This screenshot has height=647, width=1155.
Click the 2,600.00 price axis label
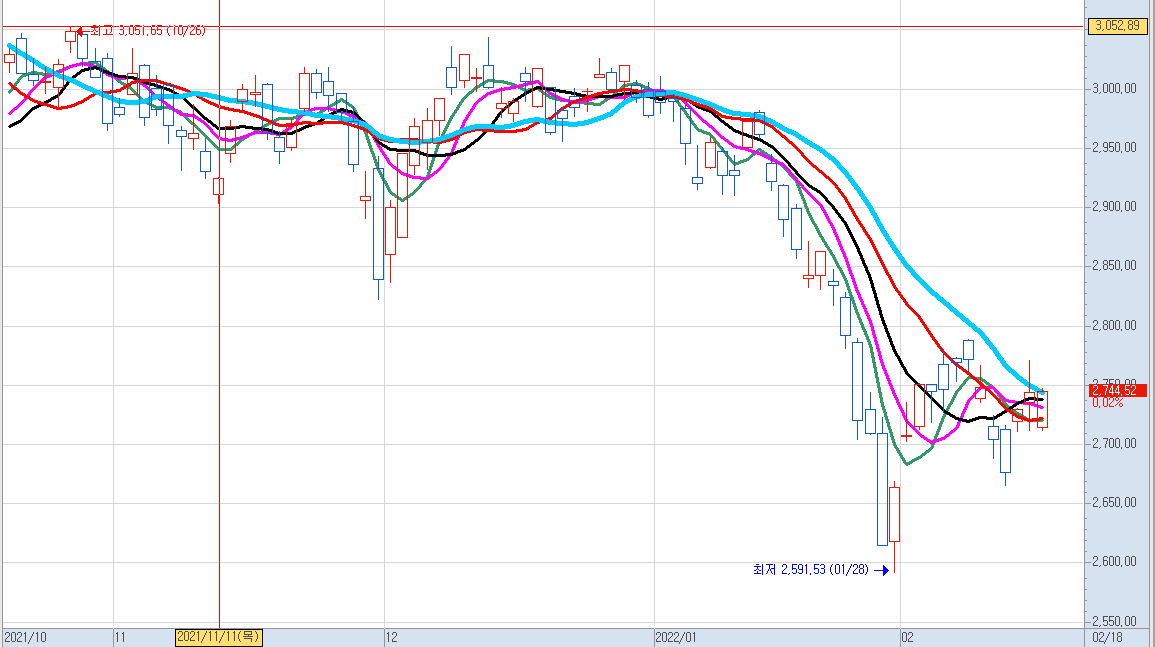pos(1115,562)
